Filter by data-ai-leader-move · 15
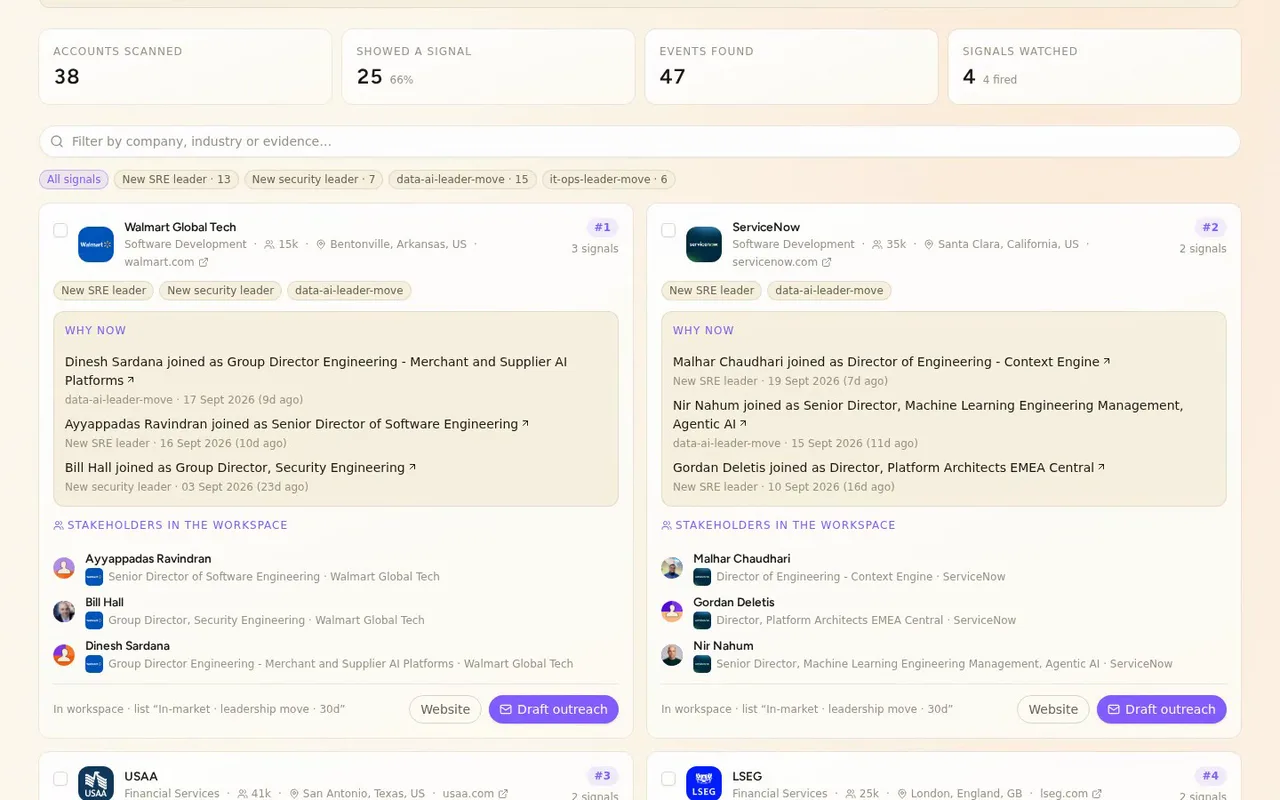This screenshot has height=800, width=1280. tap(462, 180)
